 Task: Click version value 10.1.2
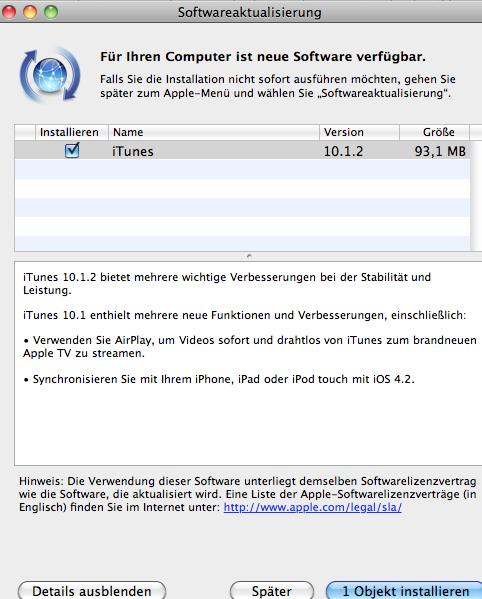tap(343, 152)
